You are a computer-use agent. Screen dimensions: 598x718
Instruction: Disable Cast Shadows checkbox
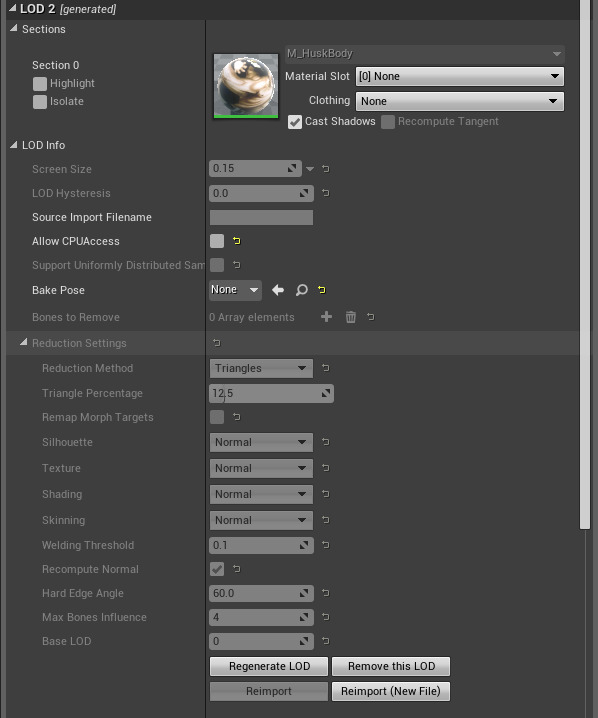(x=295, y=122)
